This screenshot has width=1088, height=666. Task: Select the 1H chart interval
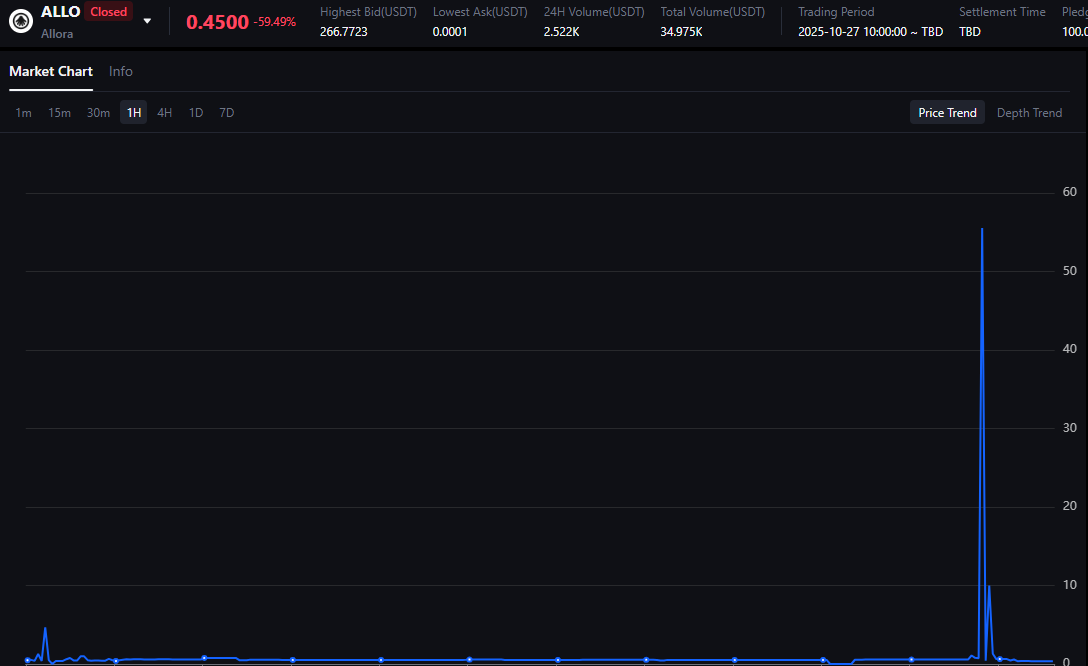point(133,113)
